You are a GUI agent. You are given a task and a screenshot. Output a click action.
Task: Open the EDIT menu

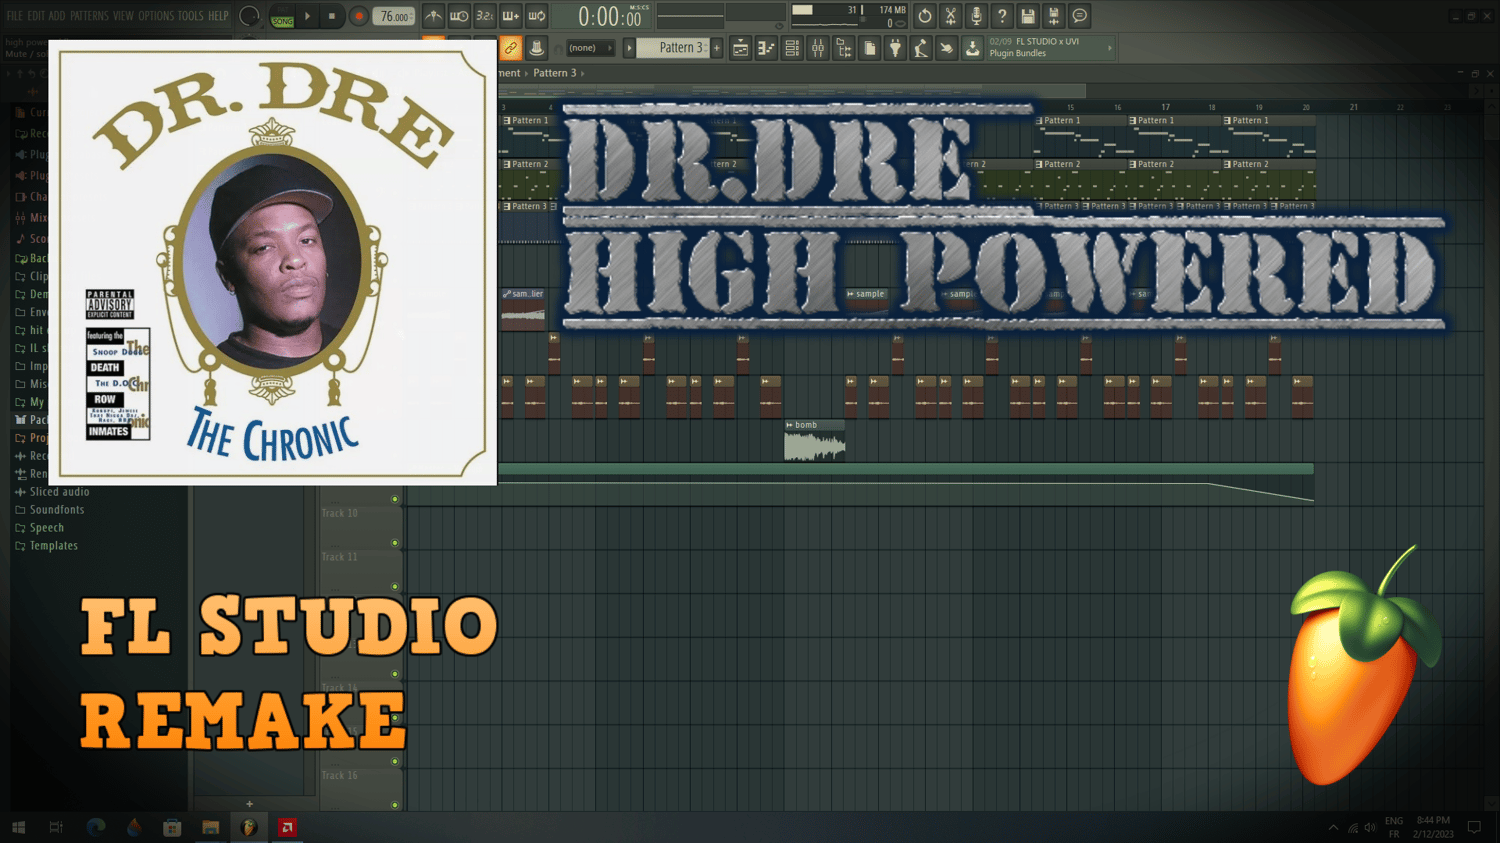point(36,16)
